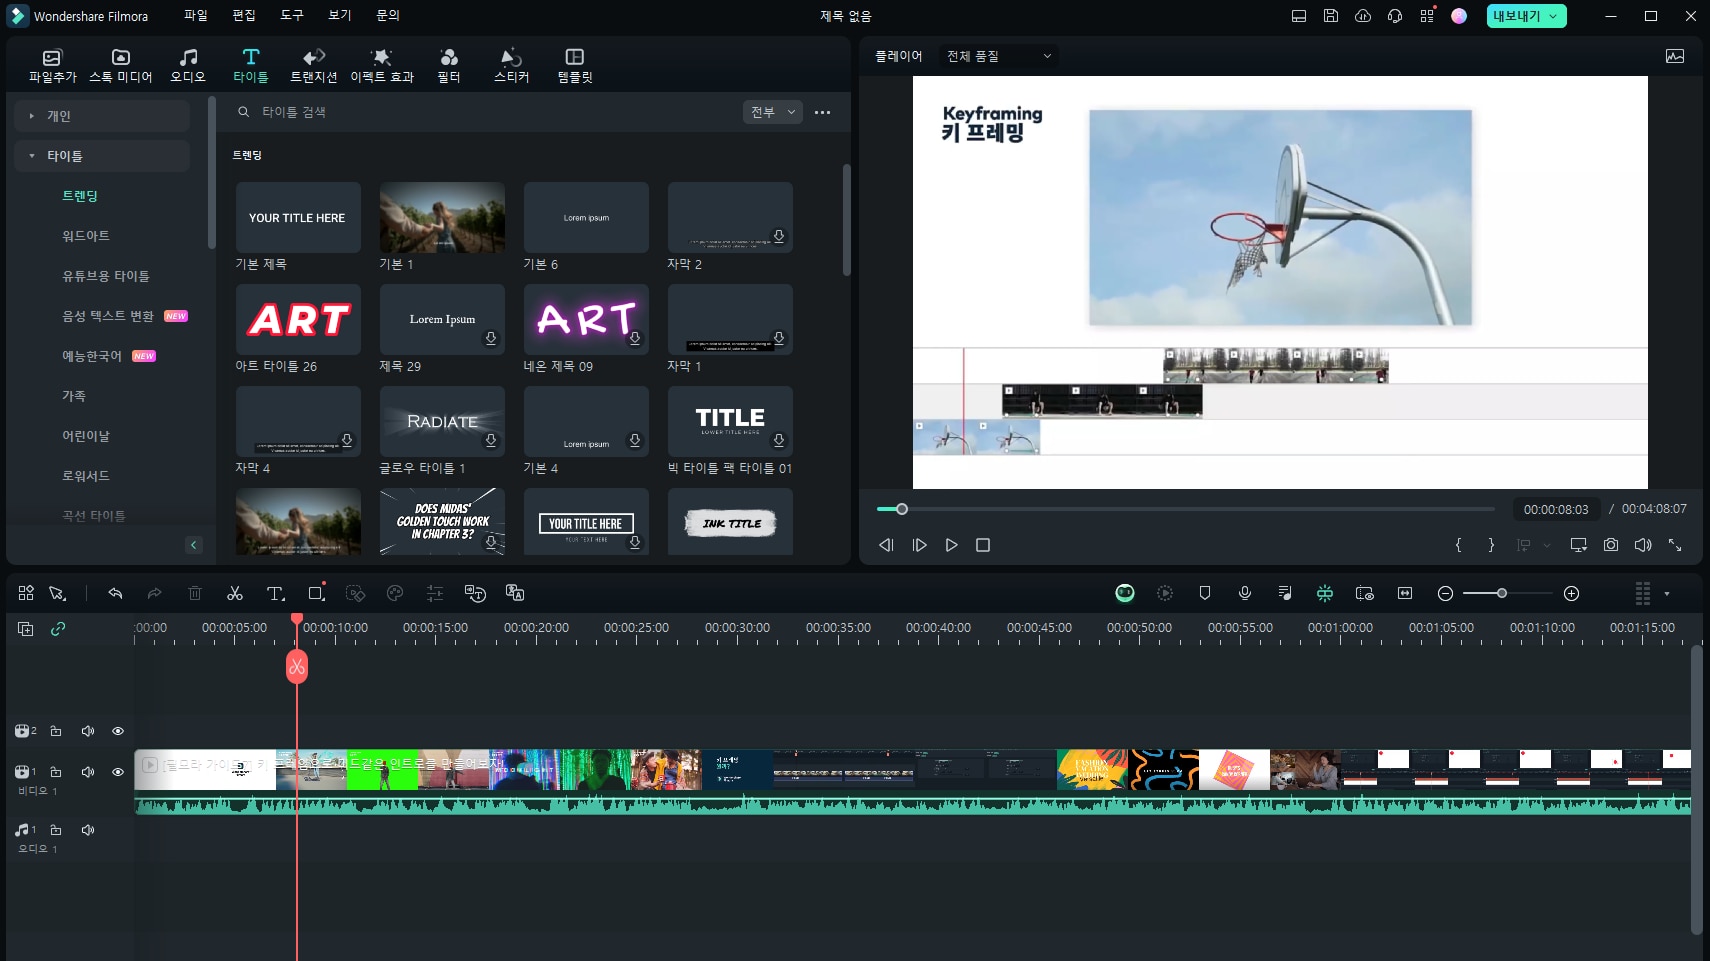Screen dimensions: 1710x961
Task: Select the 기본 제목 title thumbnail
Action: point(298,217)
